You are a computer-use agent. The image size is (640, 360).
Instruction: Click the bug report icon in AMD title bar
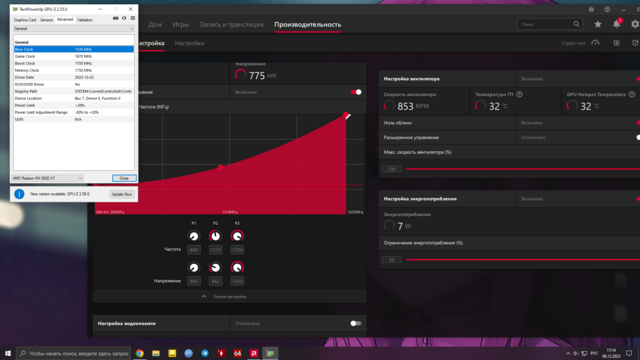(591, 9)
